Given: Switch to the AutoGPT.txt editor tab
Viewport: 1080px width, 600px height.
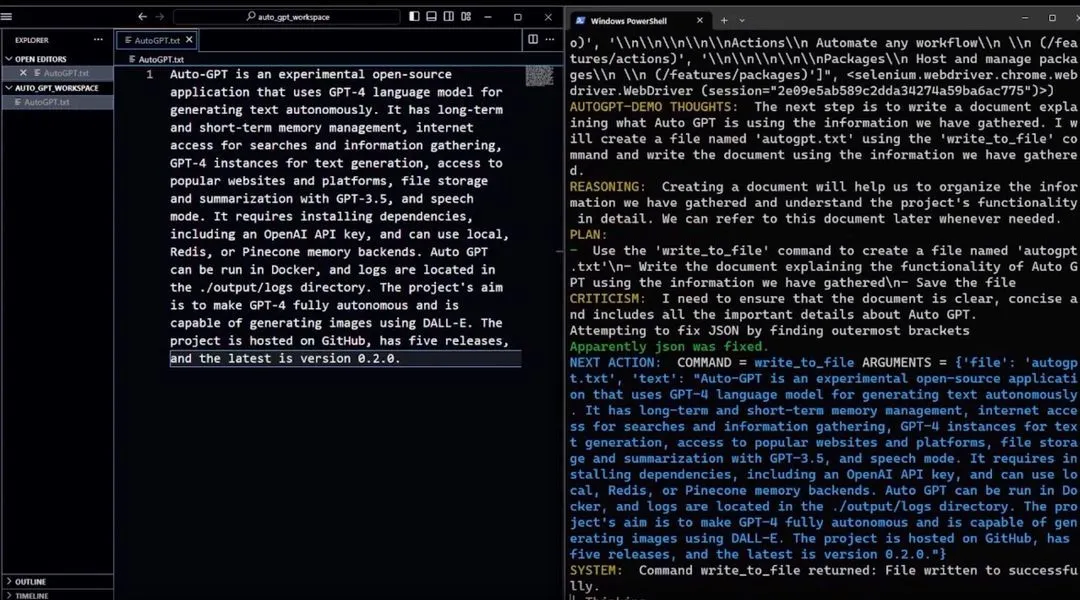Looking at the screenshot, I should [x=156, y=41].
